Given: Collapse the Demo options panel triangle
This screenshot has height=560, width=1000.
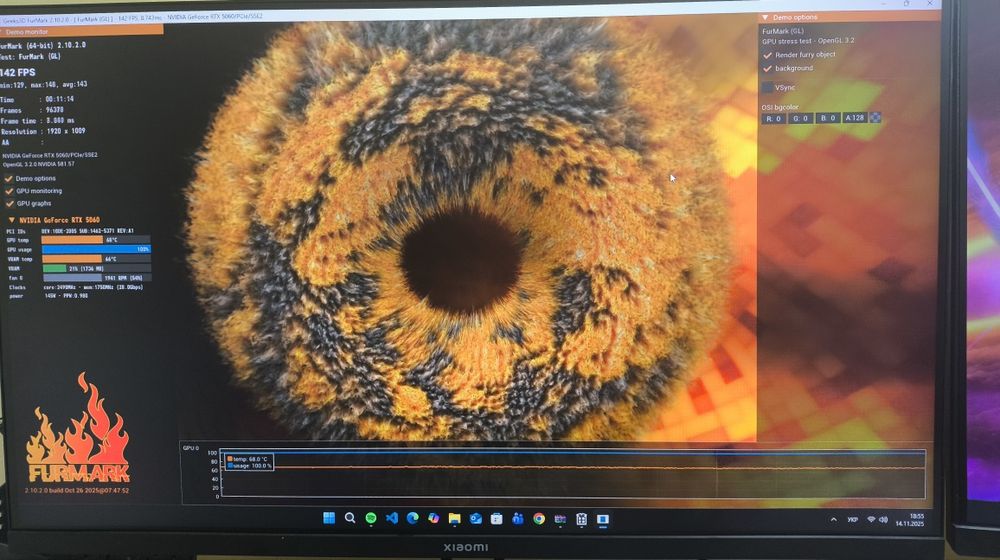Looking at the screenshot, I should pyautogui.click(x=765, y=17).
